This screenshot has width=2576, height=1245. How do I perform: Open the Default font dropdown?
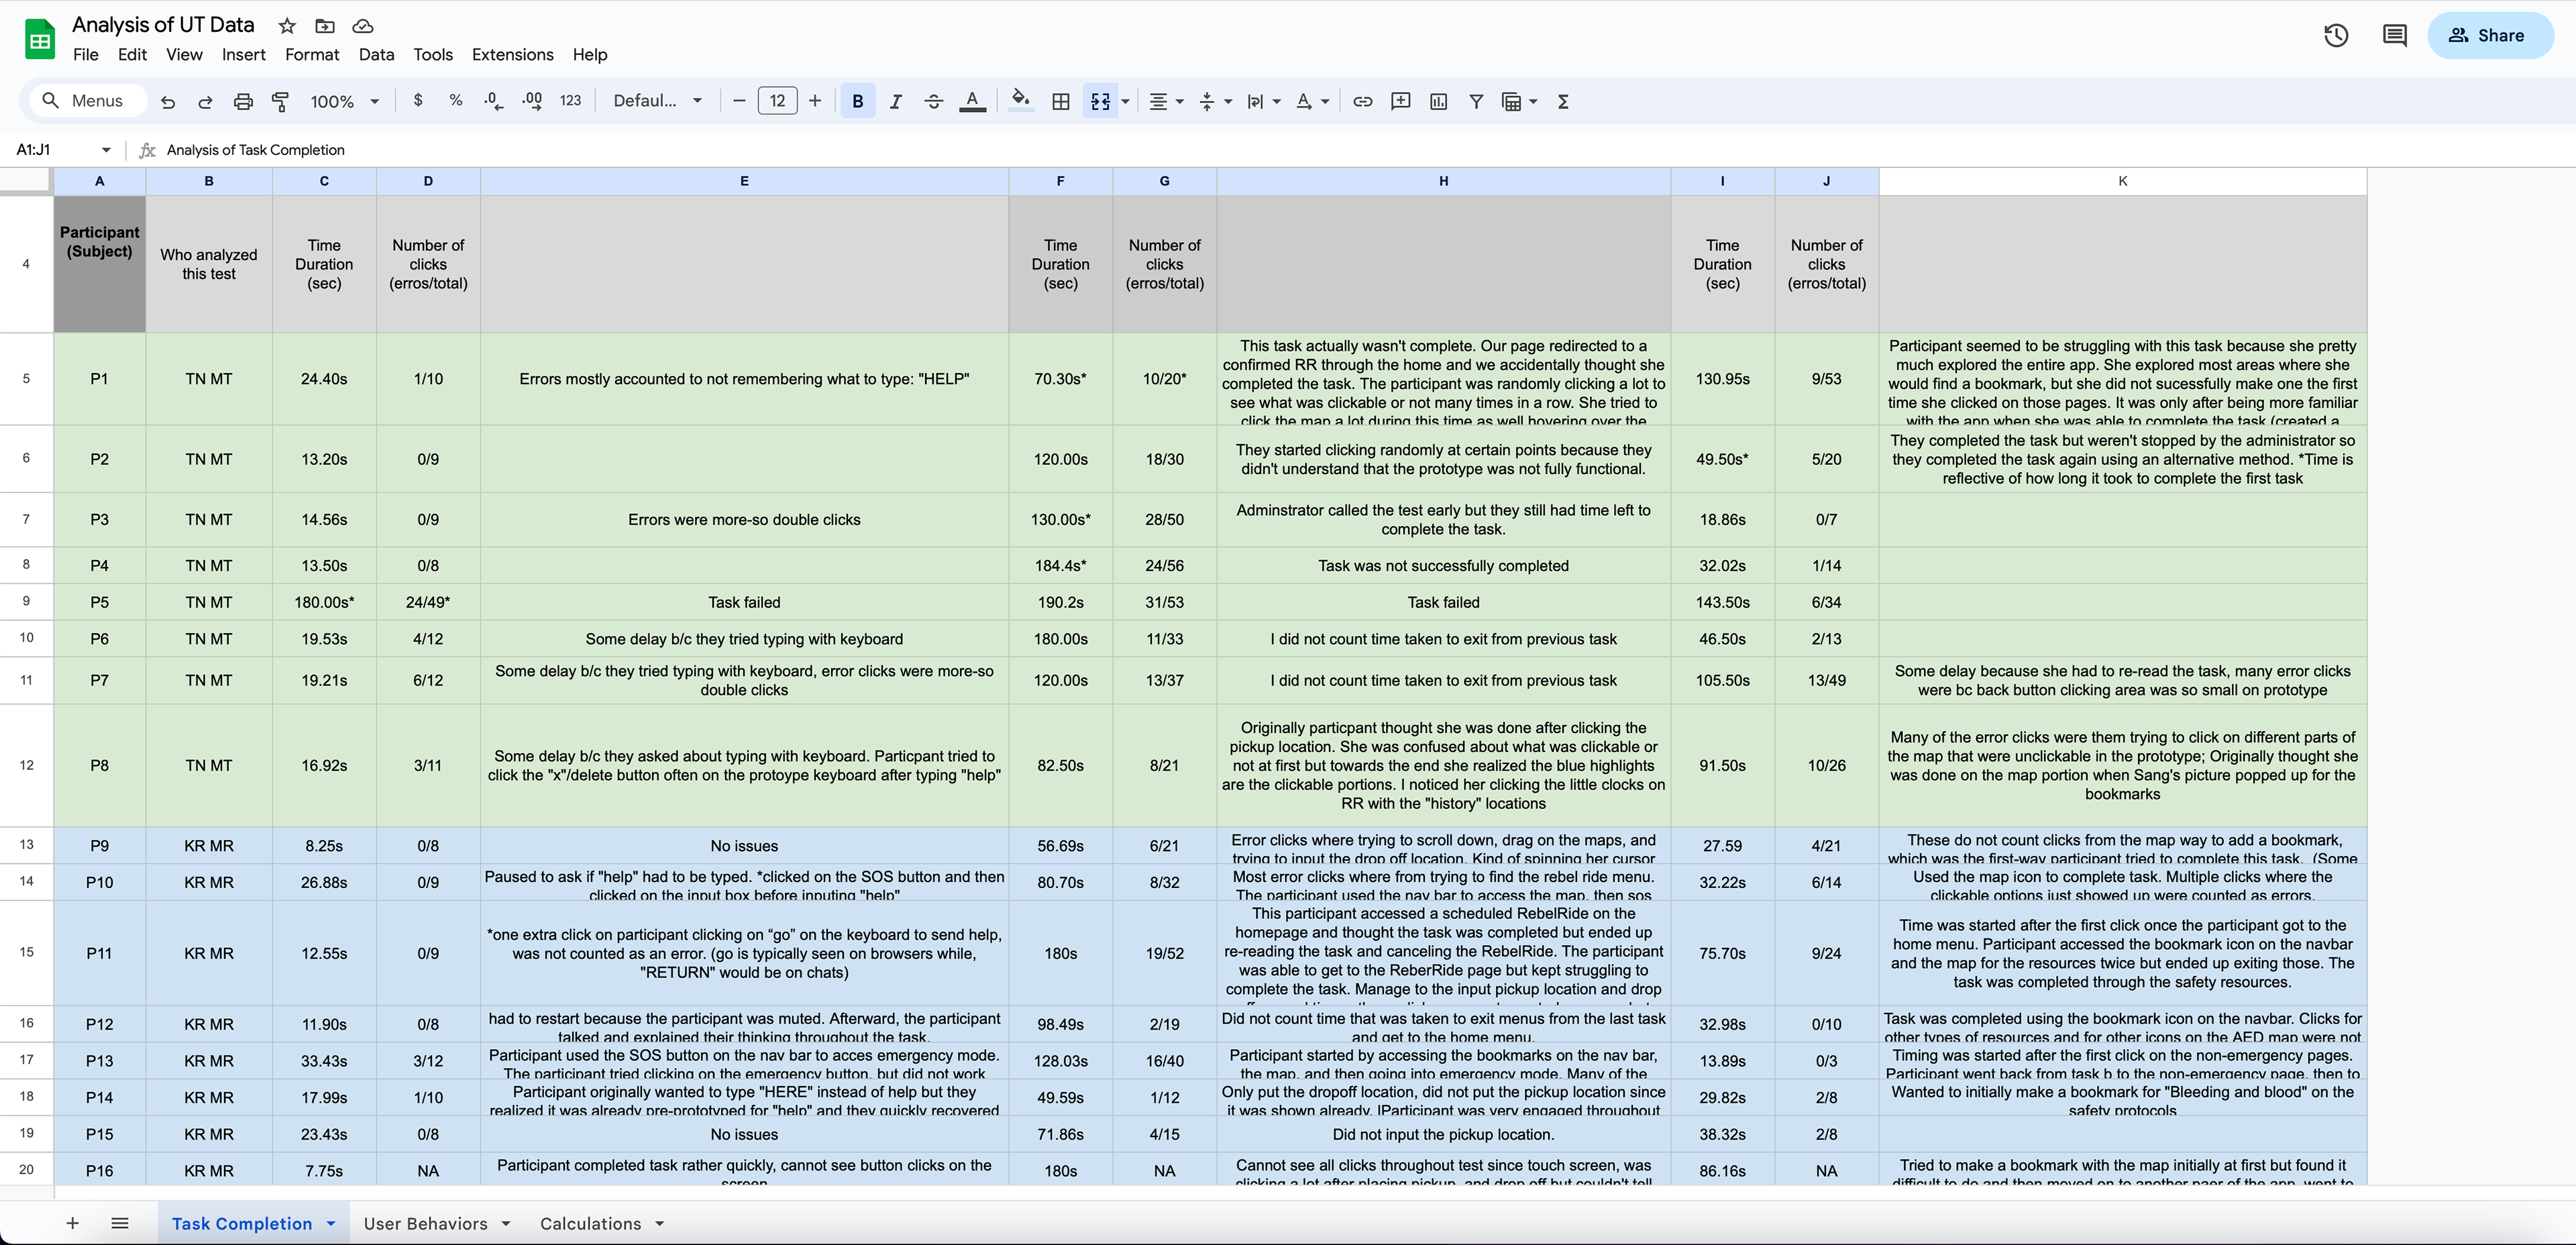point(657,101)
